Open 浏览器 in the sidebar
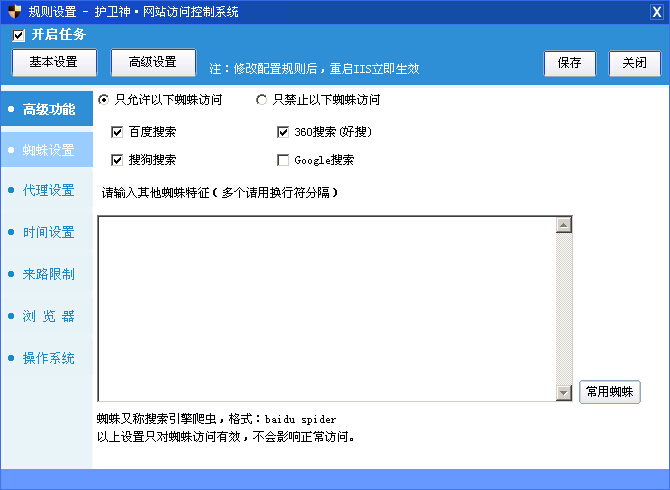Image resolution: width=670 pixels, height=490 pixels. click(x=47, y=316)
